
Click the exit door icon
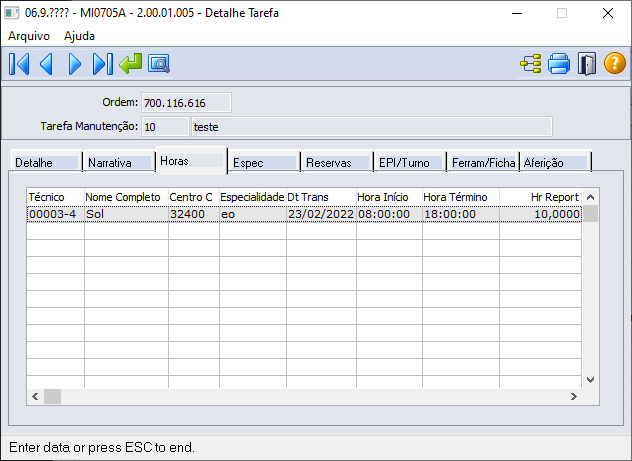(587, 64)
